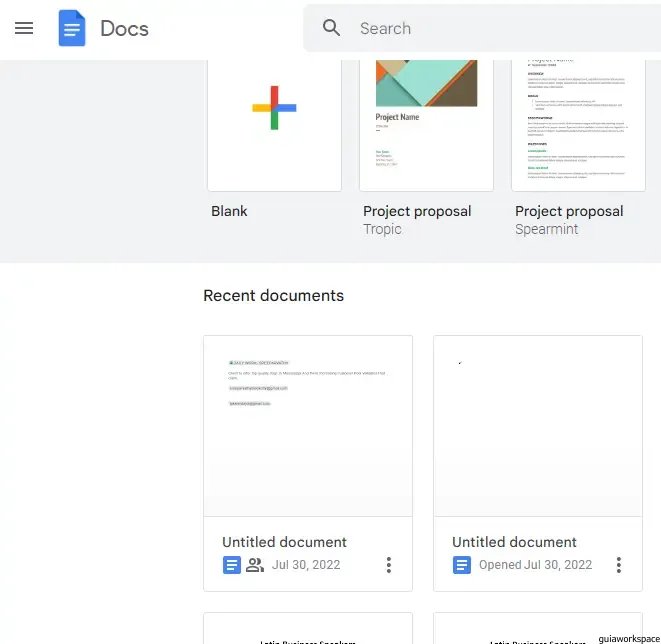Open the shared Untitled document thumbnail
Viewport: 661px width, 644px height.
click(308, 426)
